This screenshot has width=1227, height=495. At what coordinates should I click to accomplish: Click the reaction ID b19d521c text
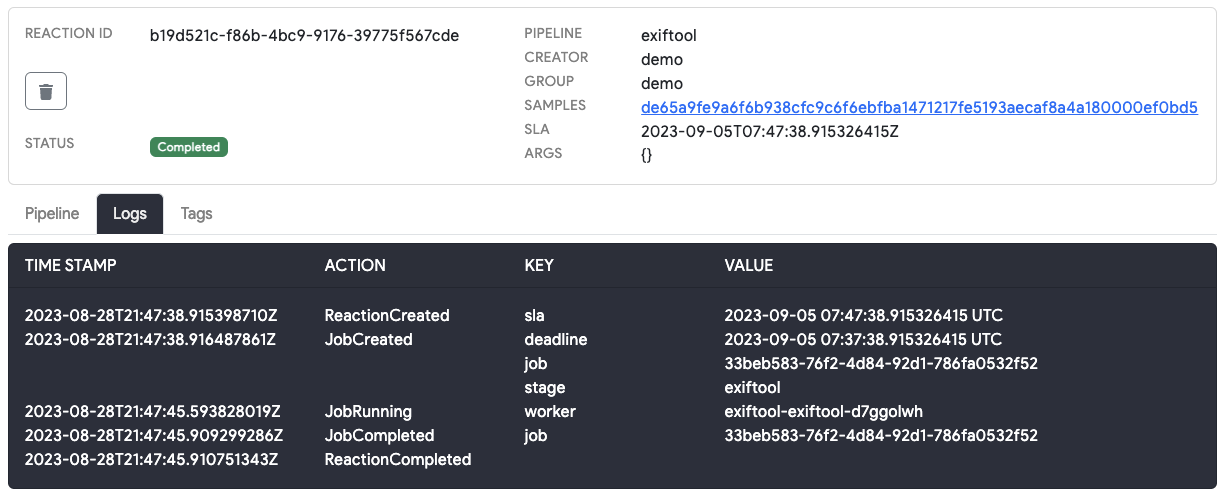304,35
